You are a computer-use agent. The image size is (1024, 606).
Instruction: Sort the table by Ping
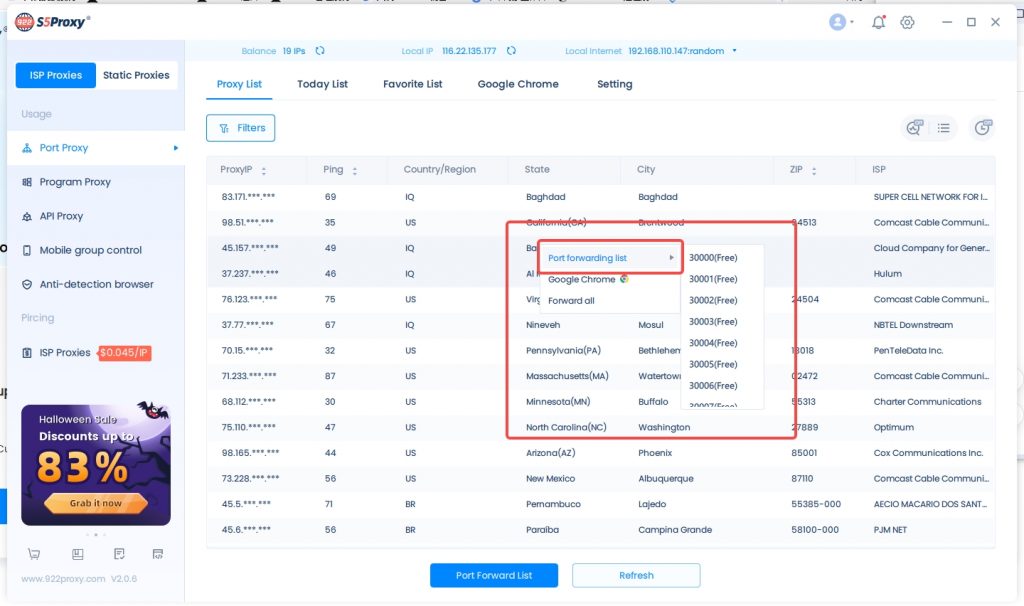pos(355,170)
